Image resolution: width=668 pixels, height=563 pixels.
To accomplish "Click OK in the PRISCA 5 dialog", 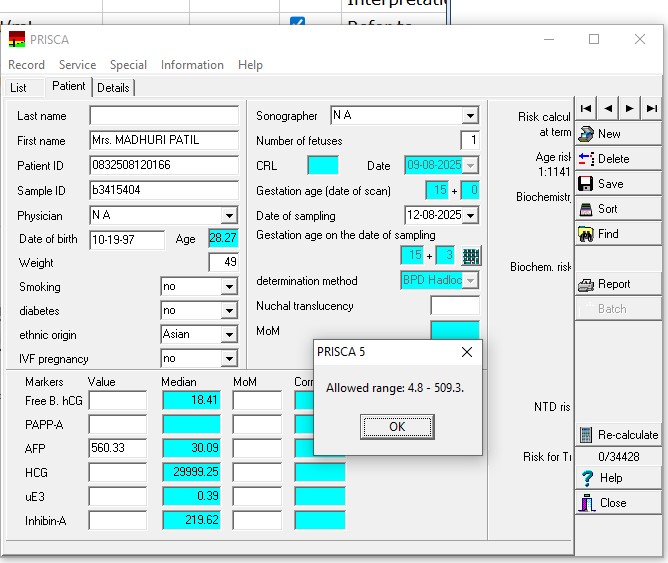I will 397,427.
